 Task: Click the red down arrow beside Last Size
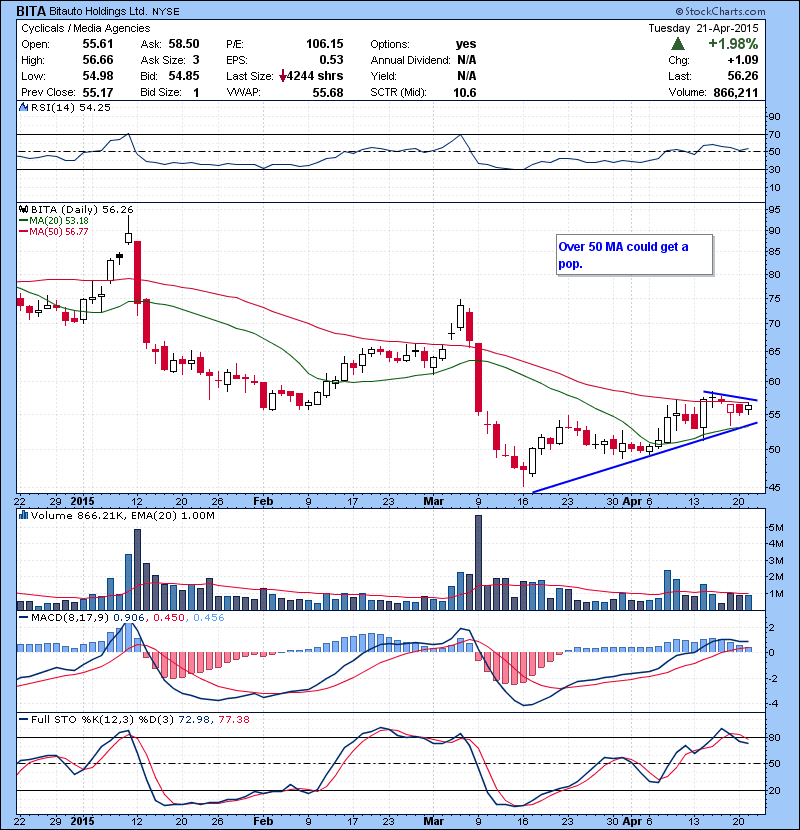[x=283, y=76]
